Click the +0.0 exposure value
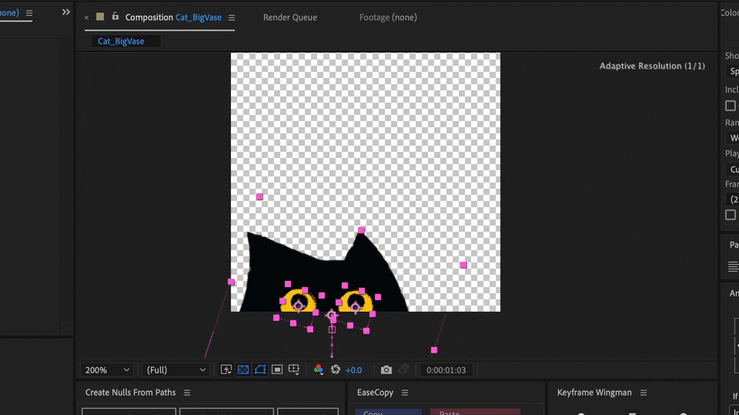Screen dimensions: 739x415 coord(353,370)
